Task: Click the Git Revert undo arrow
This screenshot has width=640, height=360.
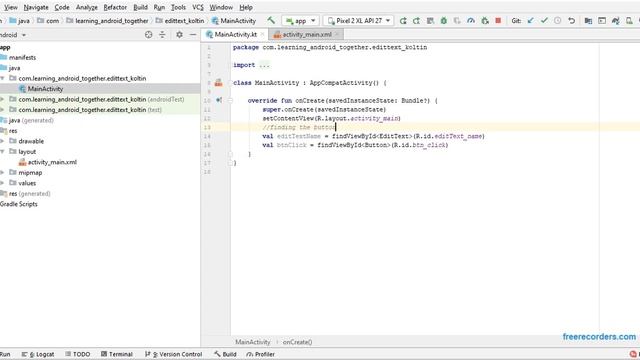Action: pos(571,20)
